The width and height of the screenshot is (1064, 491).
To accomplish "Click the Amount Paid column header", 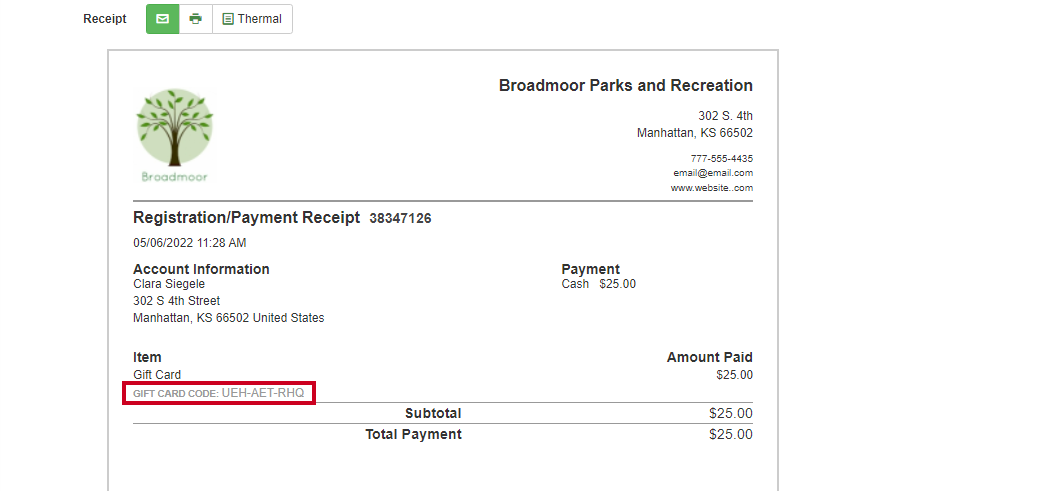I will tap(710, 357).
